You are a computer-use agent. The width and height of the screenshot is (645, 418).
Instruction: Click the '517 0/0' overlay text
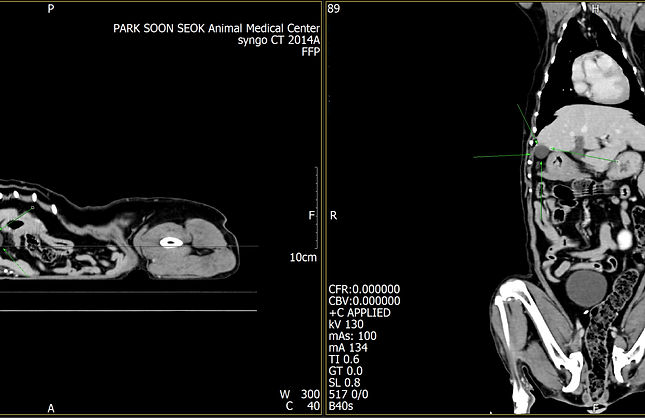348,394
